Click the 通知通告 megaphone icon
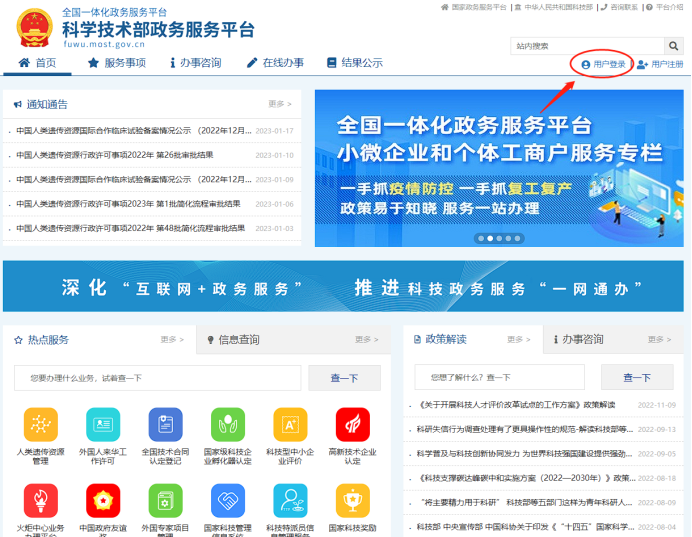The width and height of the screenshot is (692, 537). pyautogui.click(x=18, y=105)
